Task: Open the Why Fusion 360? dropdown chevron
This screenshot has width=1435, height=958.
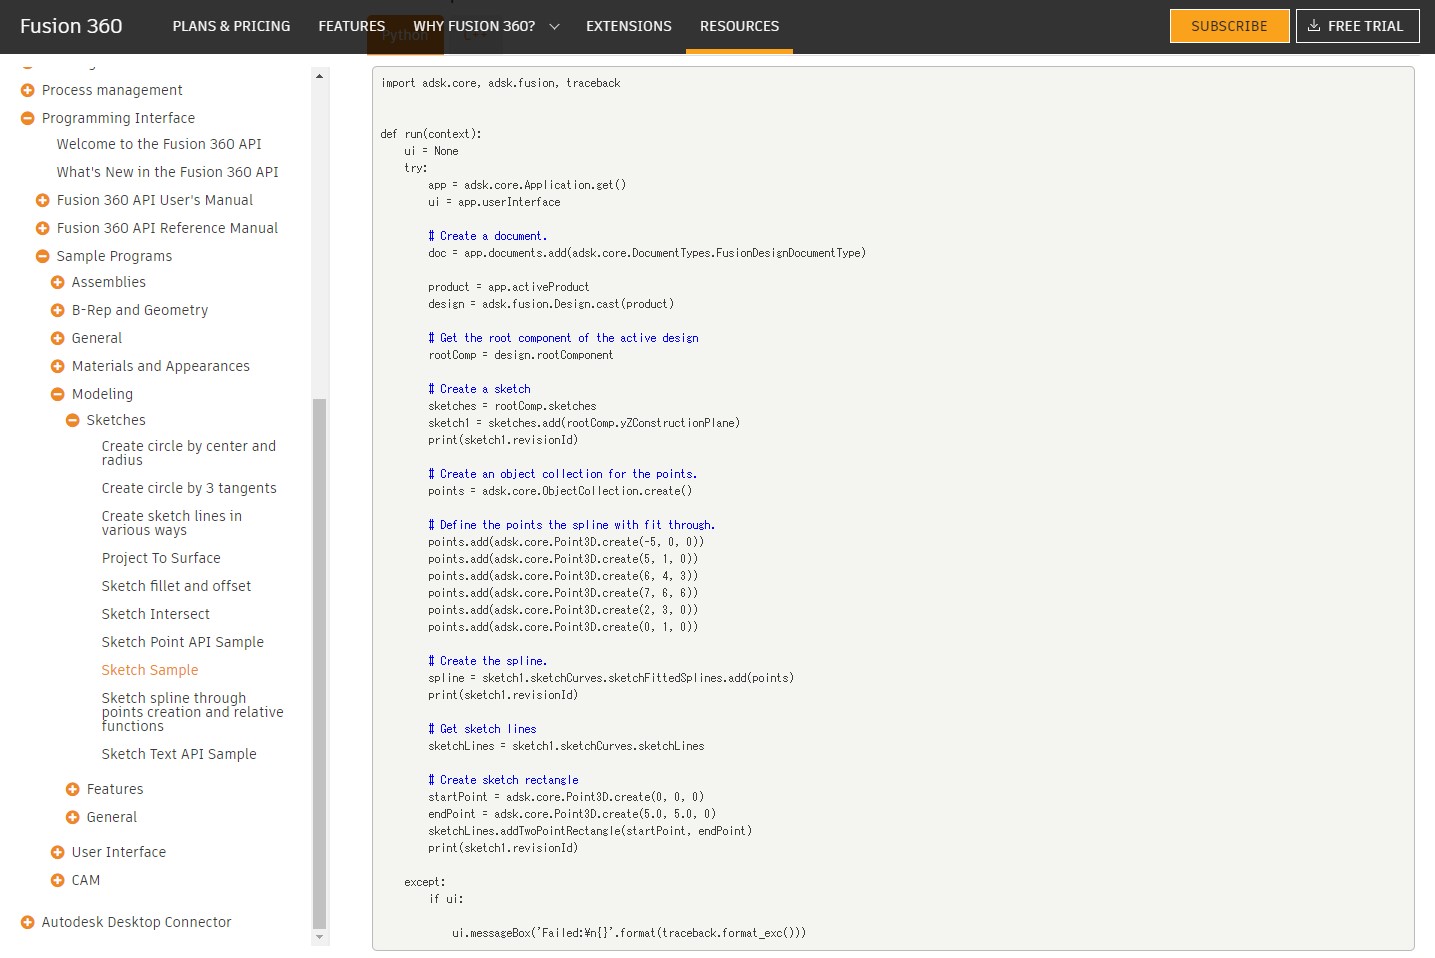Action: 554,26
